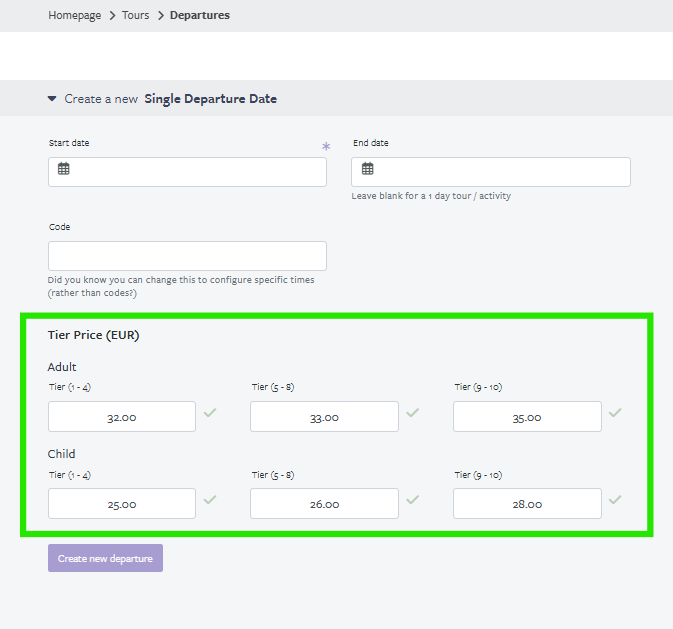This screenshot has height=629, width=673.
Task: Edit Child Tier (1 - 4) price 25.00
Action: (122, 503)
